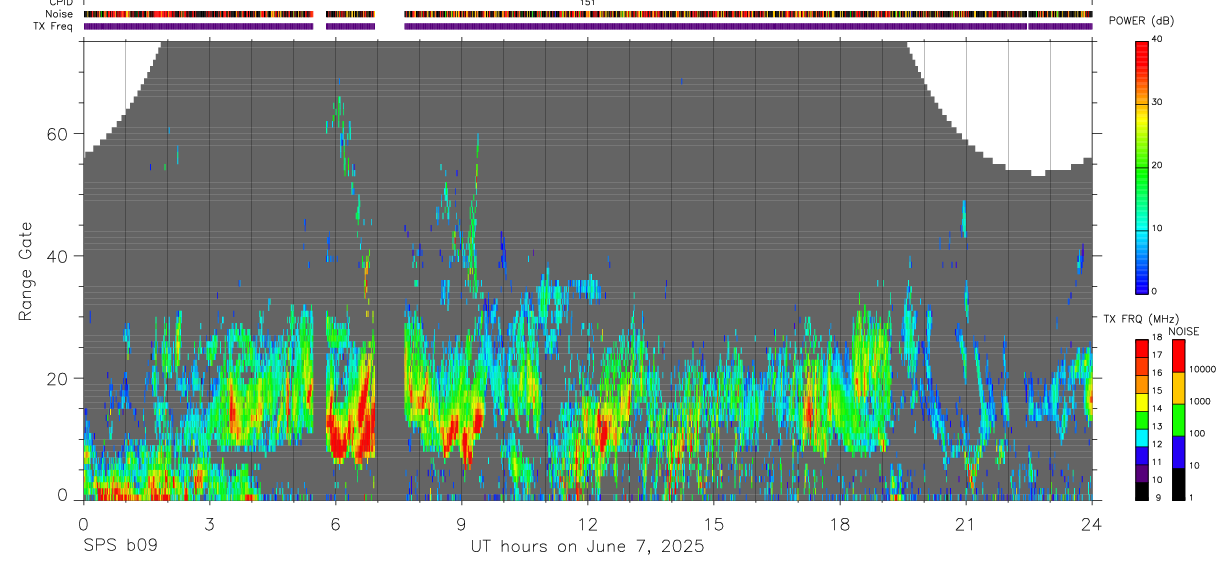Click the 6 tick on the UT hours axis
The height and width of the screenshot is (567, 1228).
point(335,522)
